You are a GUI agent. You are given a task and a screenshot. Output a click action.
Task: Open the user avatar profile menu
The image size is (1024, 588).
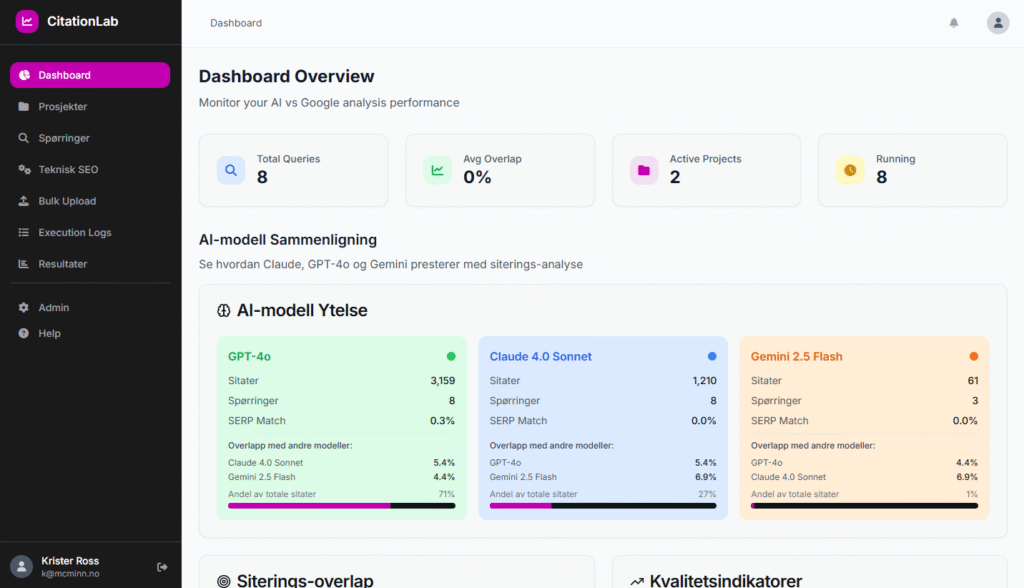(x=997, y=23)
